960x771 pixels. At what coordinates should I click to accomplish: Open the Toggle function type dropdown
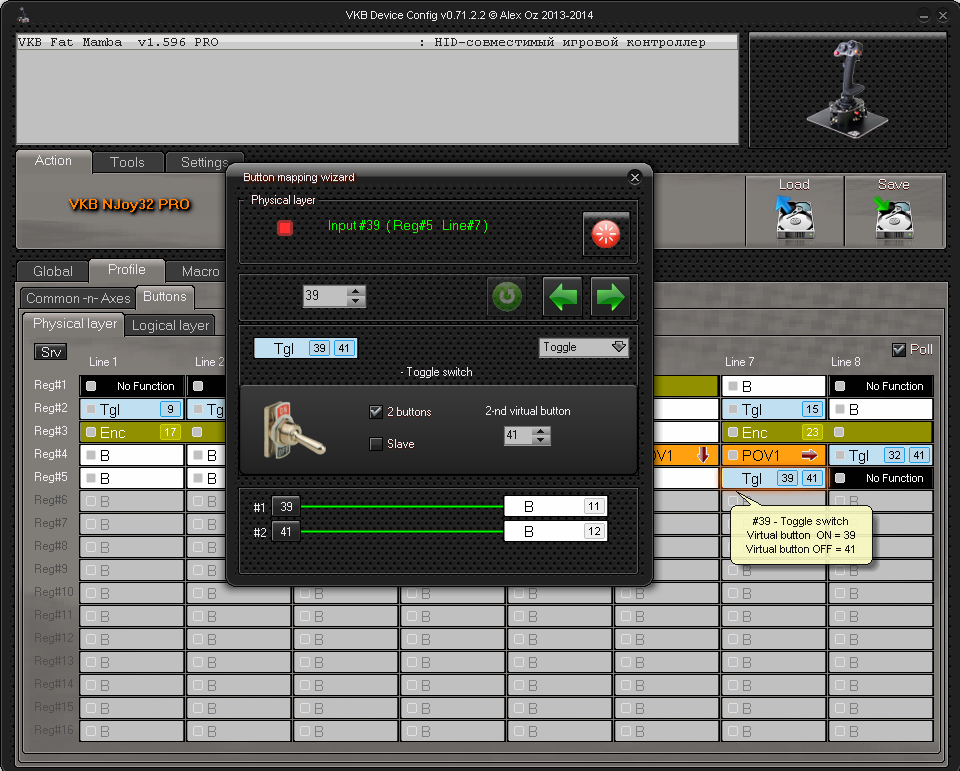coord(583,347)
